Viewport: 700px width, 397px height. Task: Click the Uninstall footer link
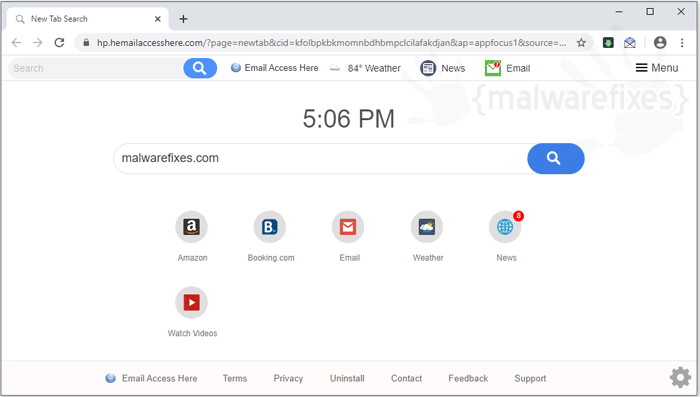[347, 378]
